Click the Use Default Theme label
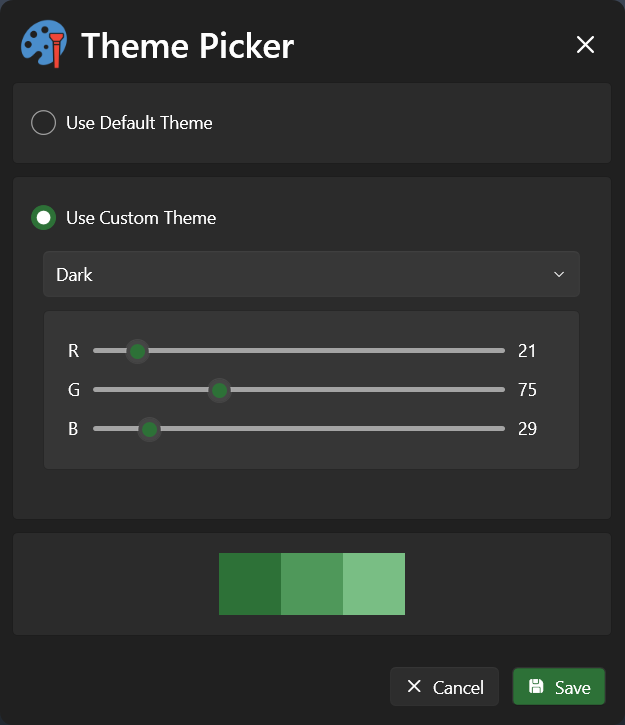625x725 pixels. (139, 123)
